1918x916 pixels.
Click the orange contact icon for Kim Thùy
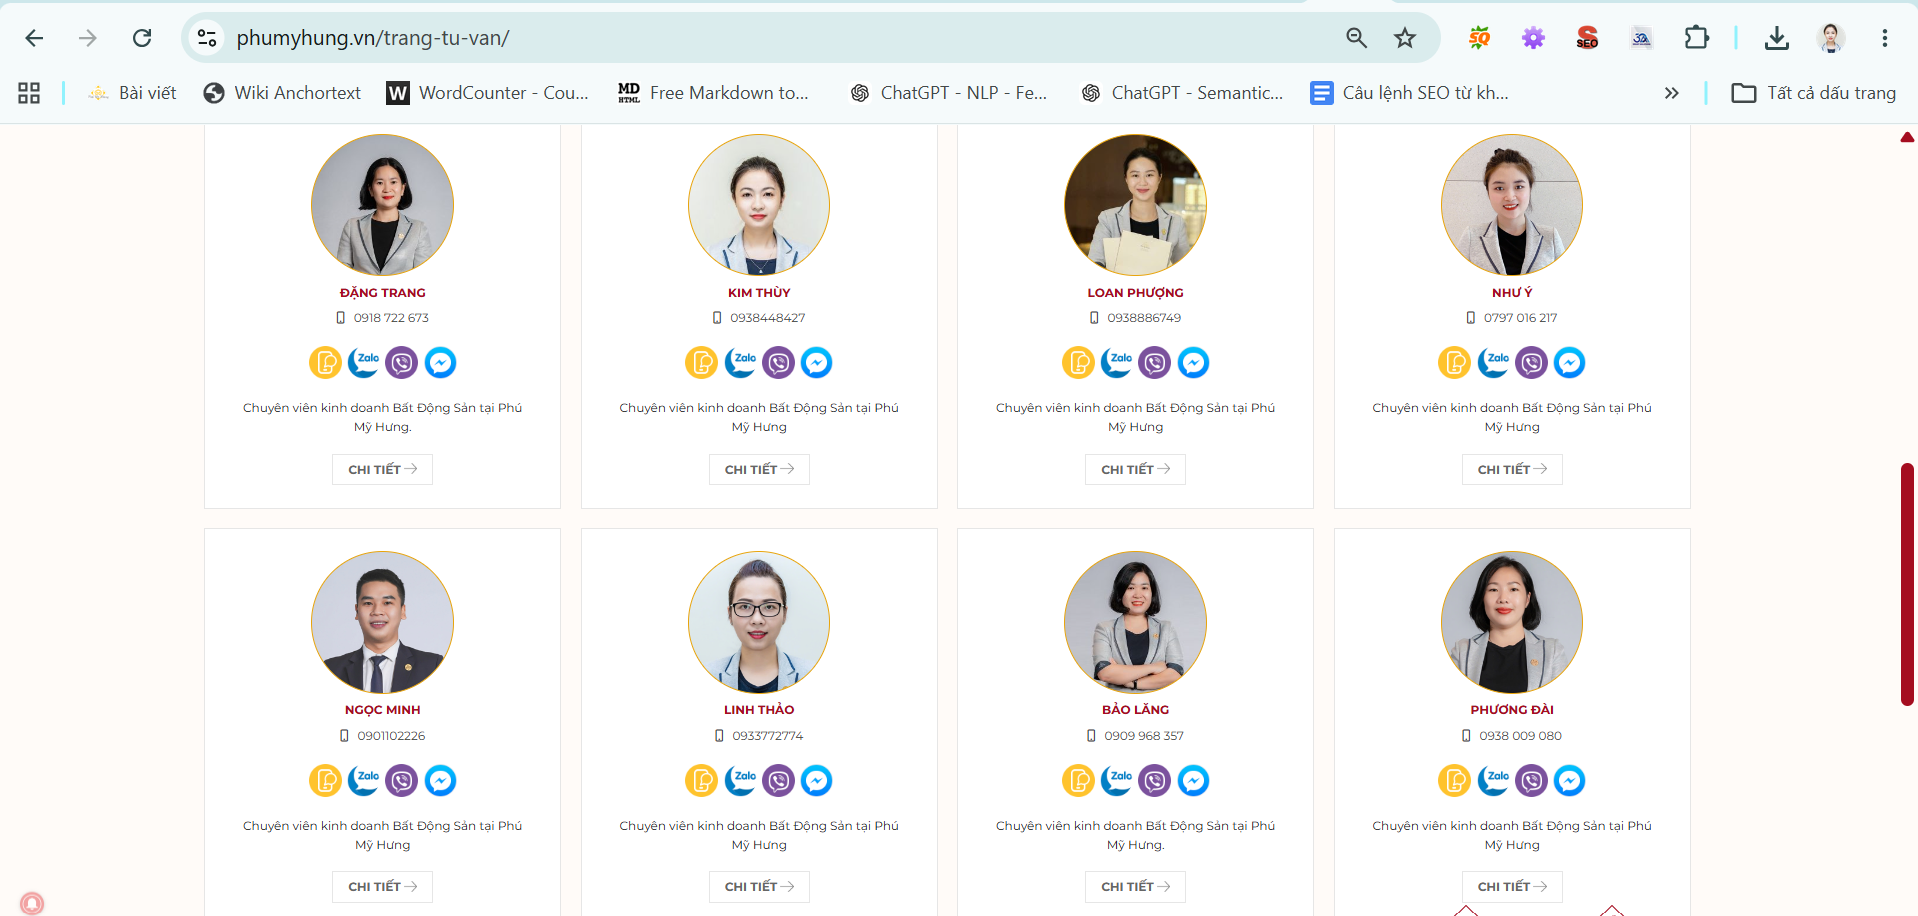[702, 362]
